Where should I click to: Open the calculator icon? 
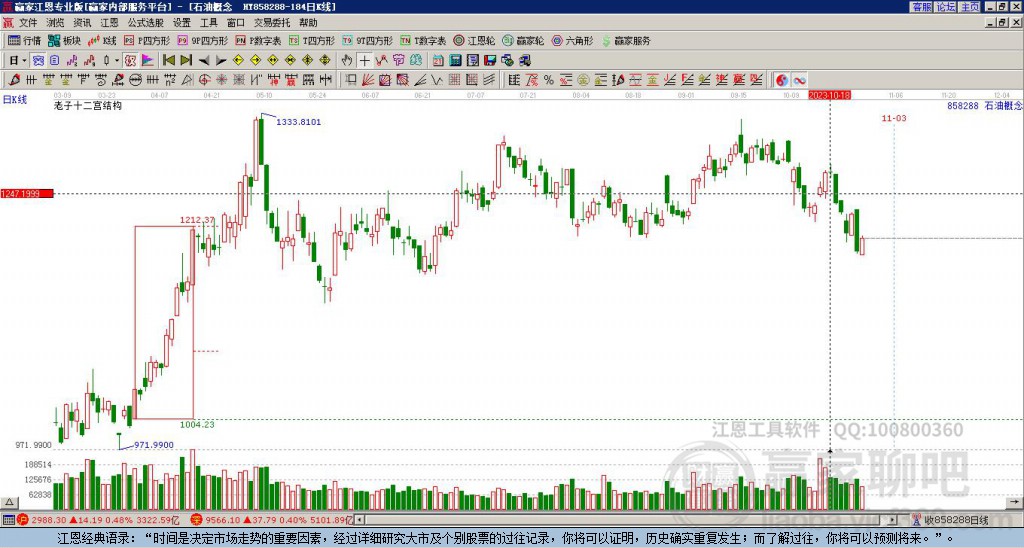pos(456,61)
